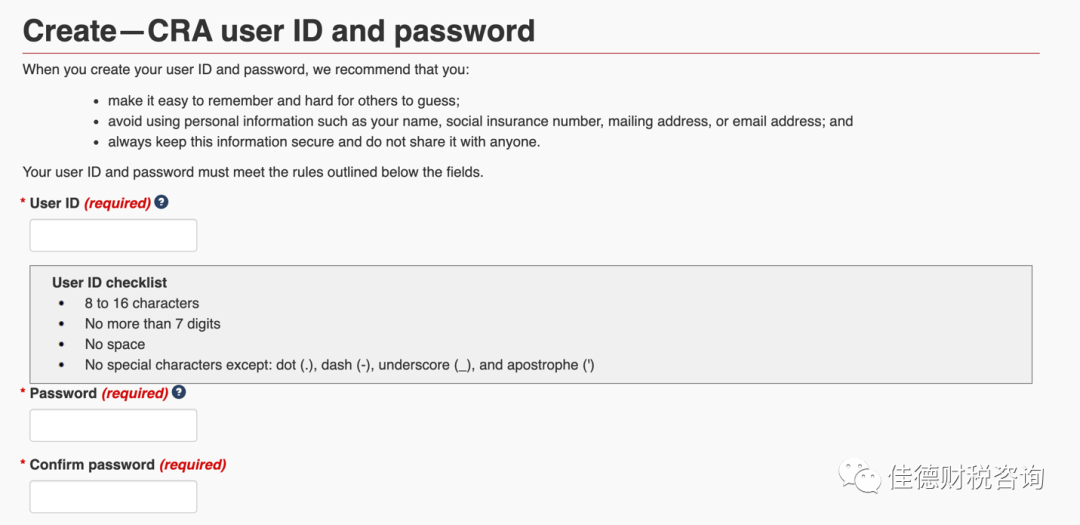Click the "always keep this information secure" tip

(x=323, y=142)
